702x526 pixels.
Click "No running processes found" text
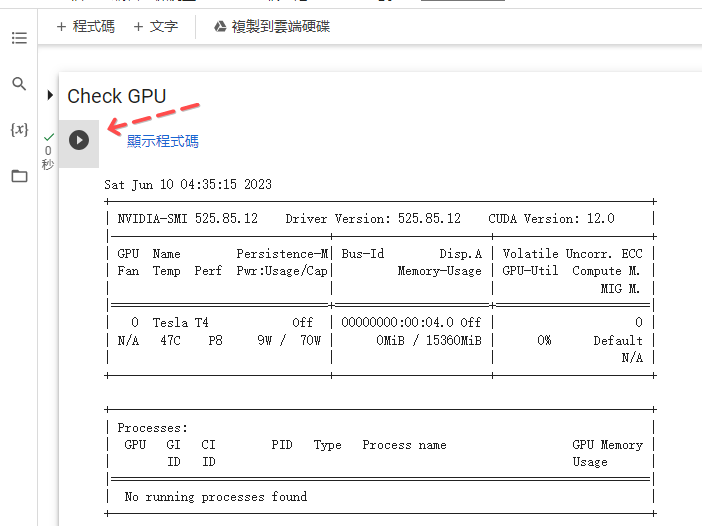tap(215, 497)
